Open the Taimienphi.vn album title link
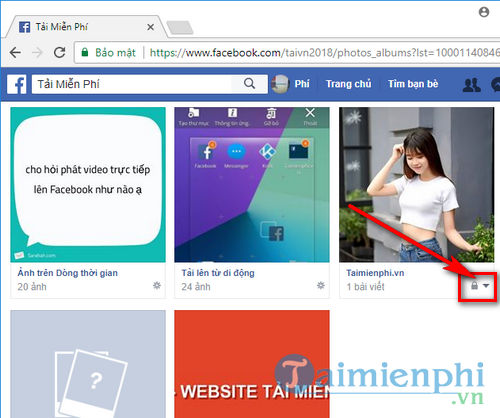Viewport: 500px width, 418px height. point(375,273)
